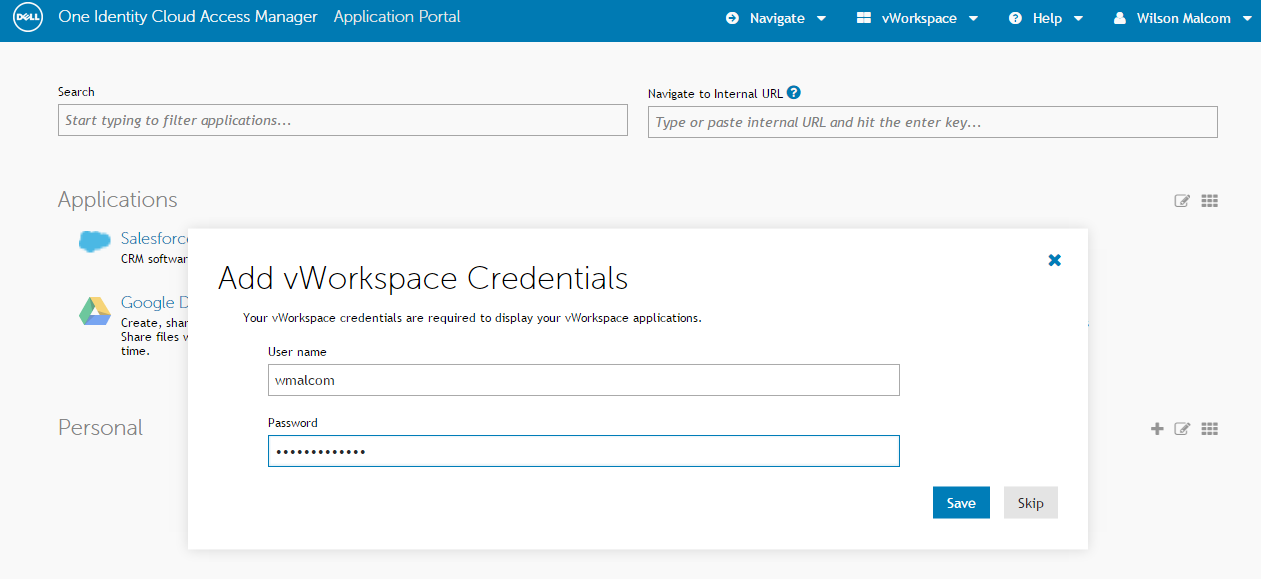The image size is (1261, 579).
Task: Open the Help dropdown menu
Action: (1045, 18)
